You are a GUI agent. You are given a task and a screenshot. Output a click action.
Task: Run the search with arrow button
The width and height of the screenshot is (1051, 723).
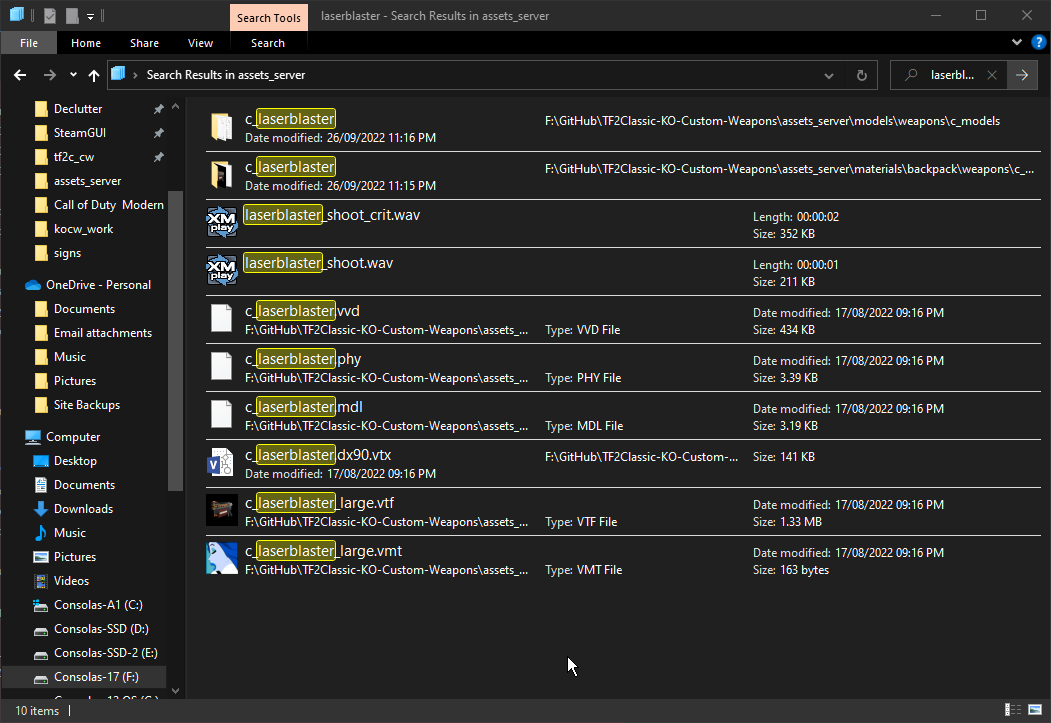tap(1022, 75)
